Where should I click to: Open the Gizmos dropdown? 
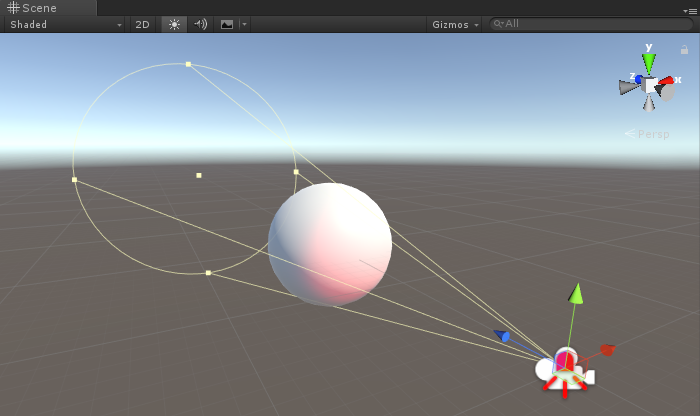click(455, 25)
